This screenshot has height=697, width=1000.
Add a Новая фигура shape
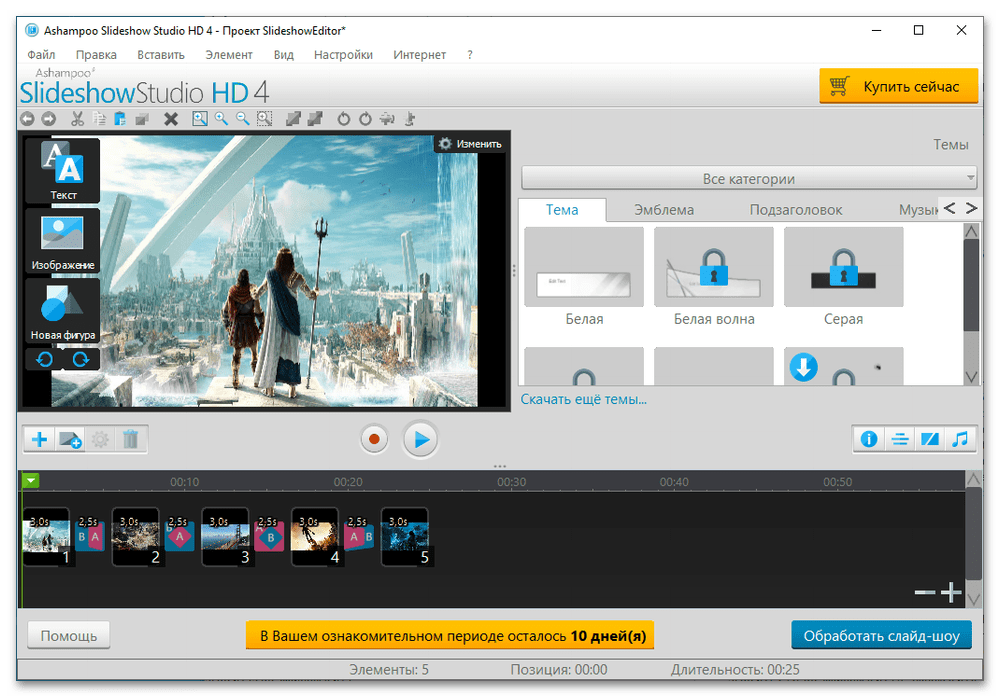point(63,311)
